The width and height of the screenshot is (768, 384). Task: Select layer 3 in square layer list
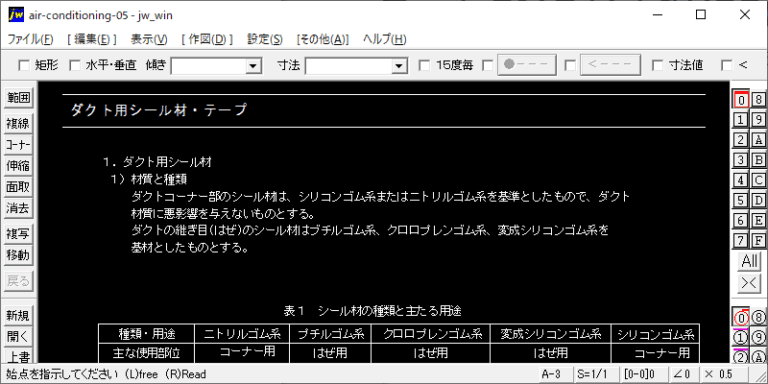[x=741, y=160]
